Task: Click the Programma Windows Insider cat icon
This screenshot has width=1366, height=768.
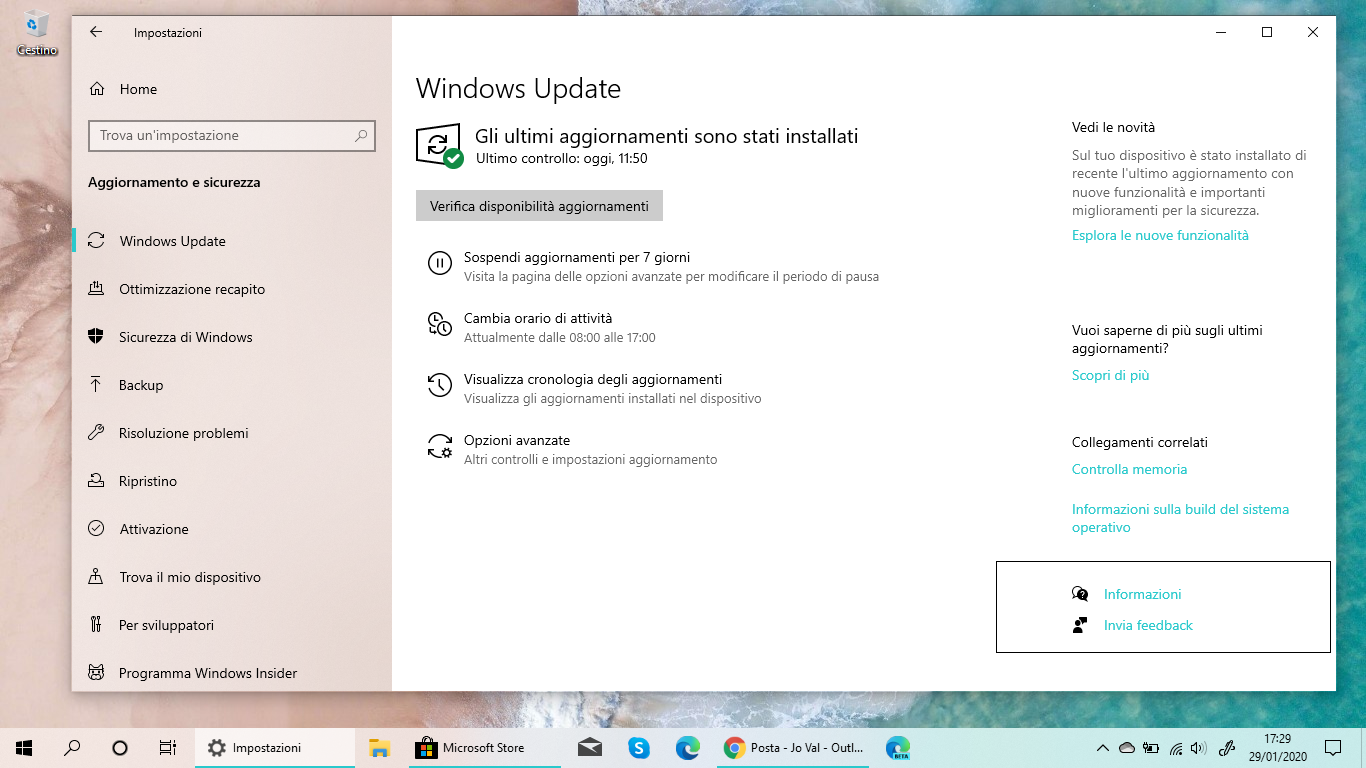Action: coord(96,672)
